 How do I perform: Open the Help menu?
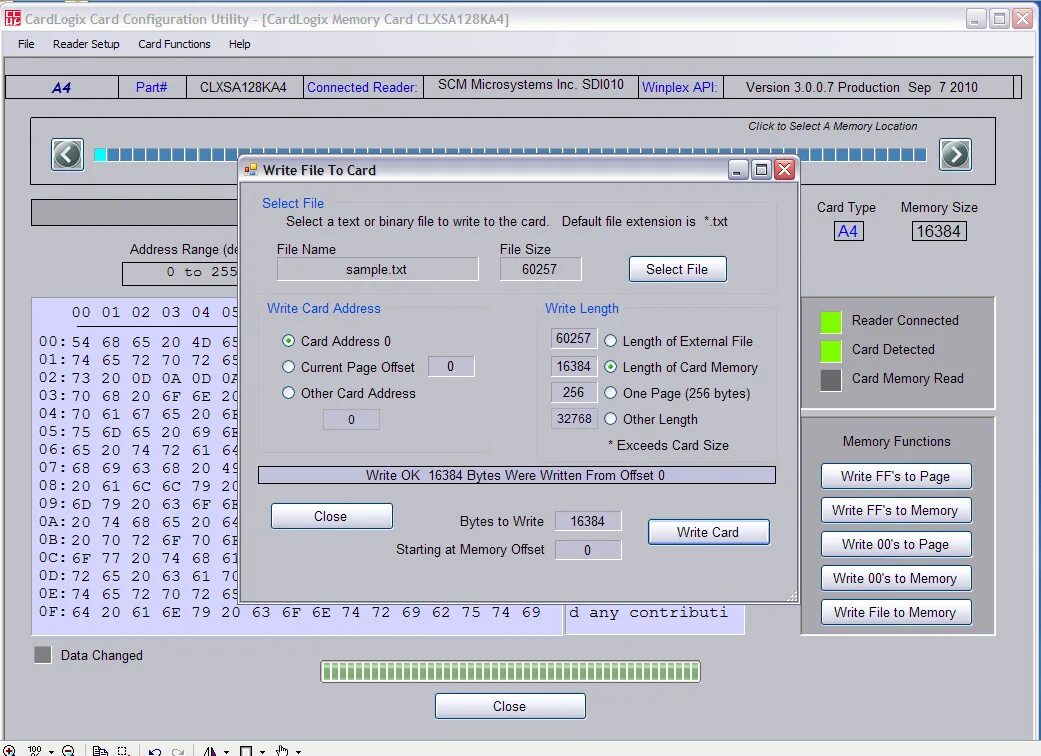point(240,44)
